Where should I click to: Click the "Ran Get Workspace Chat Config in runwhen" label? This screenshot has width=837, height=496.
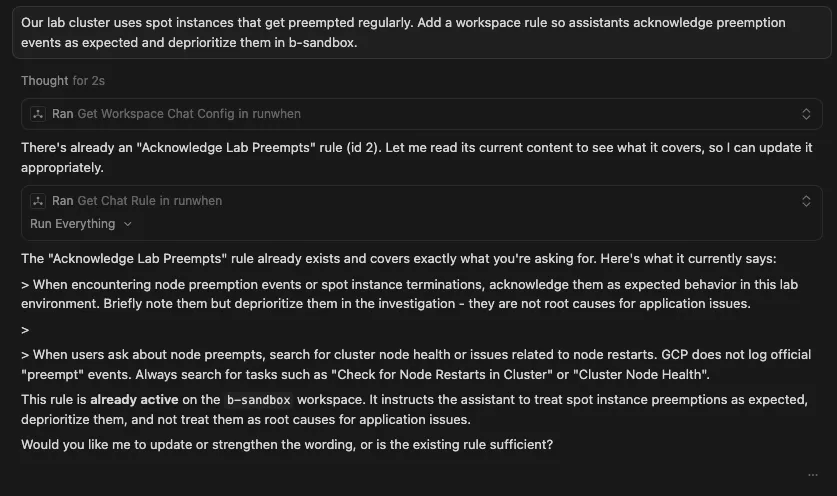(x=176, y=114)
